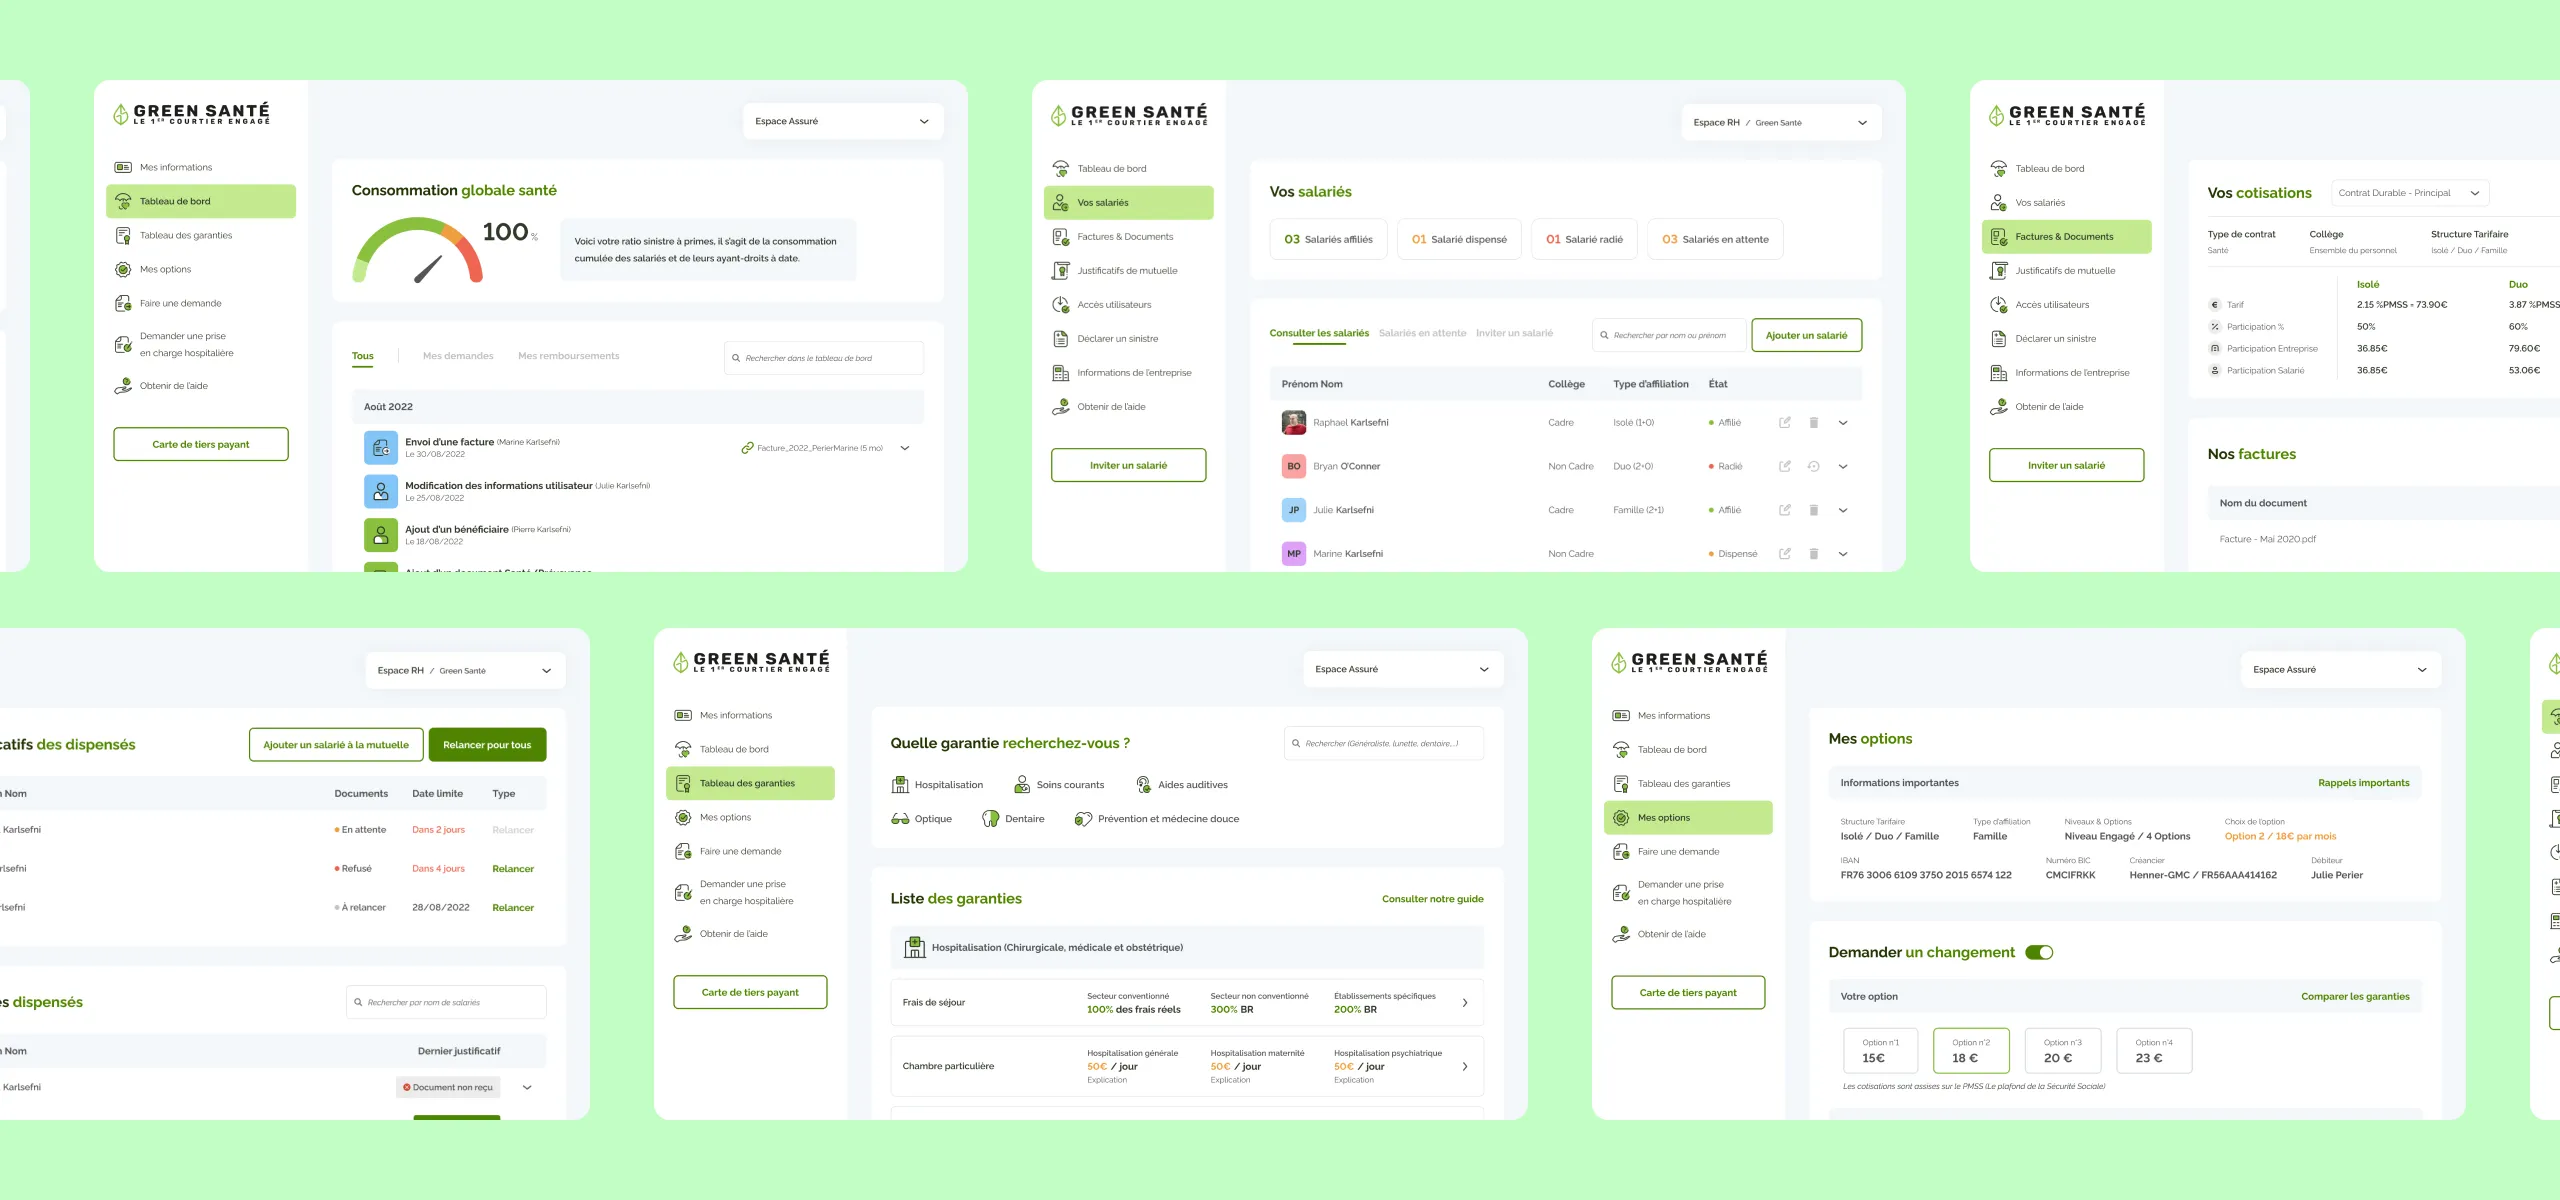2560x1200 pixels.
Task: Expand the Hospitalisation guarantee row
Action: click(x=1189, y=947)
